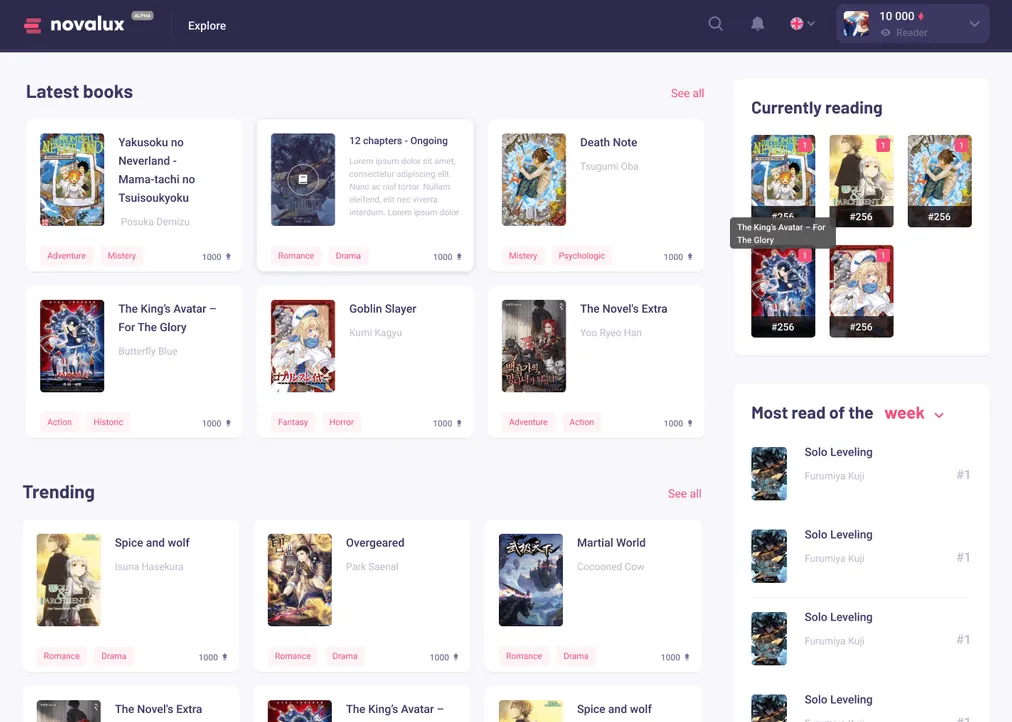Click the novalux logo in the top bar
The image size is (1012, 722).
coord(87,23)
